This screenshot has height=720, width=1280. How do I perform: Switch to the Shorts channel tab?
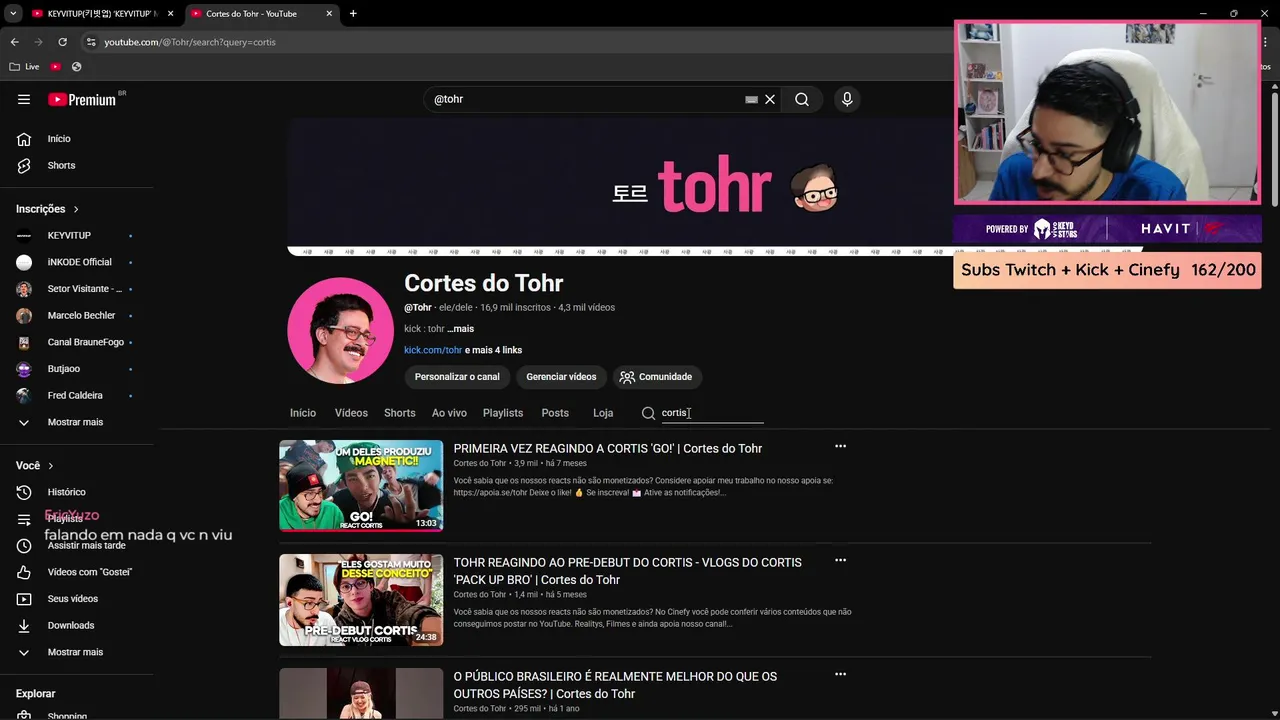400,413
